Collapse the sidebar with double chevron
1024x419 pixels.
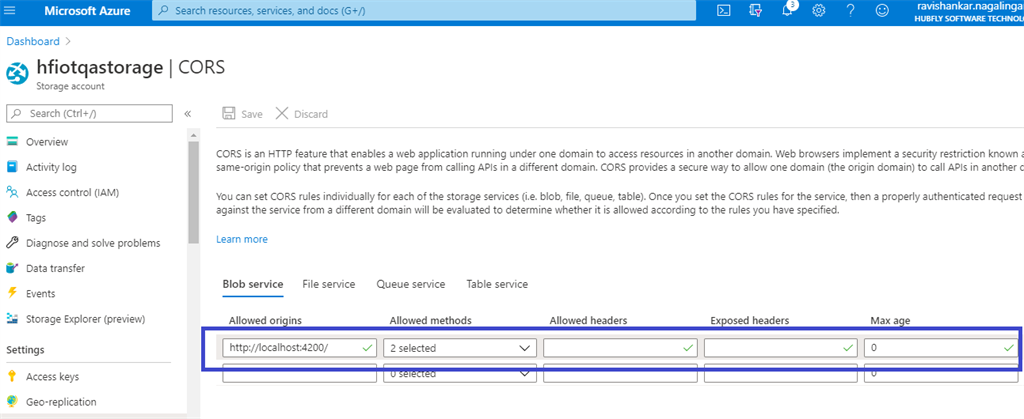point(187,114)
